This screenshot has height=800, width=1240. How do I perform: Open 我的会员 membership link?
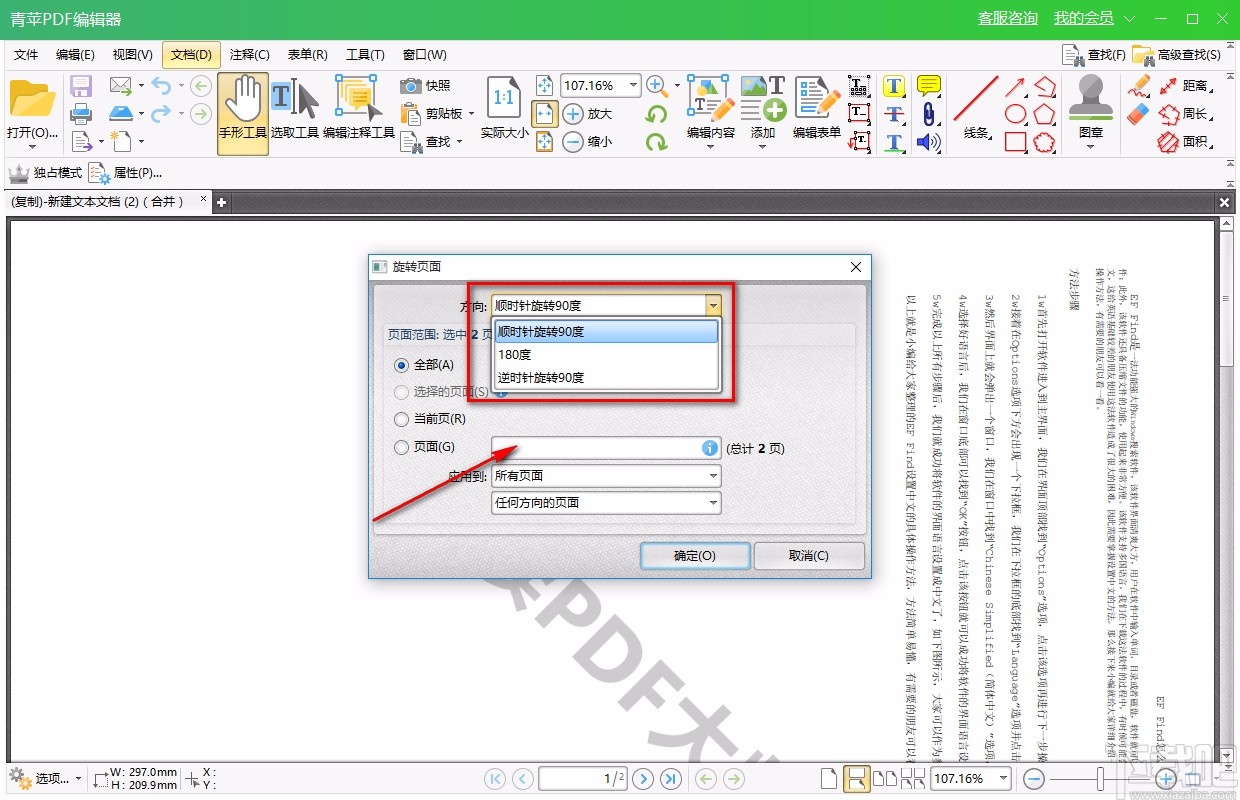1083,18
